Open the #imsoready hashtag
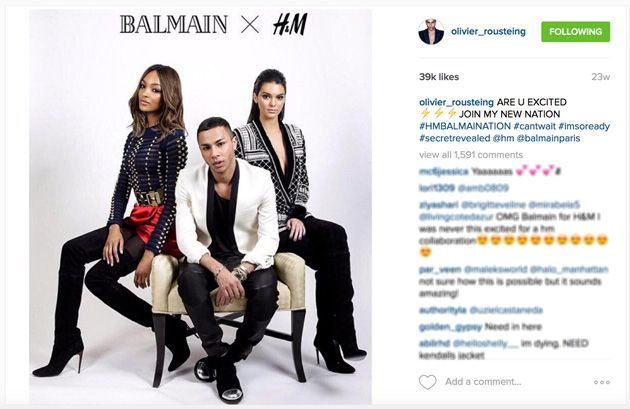The width and height of the screenshot is (630, 409). 584,126
